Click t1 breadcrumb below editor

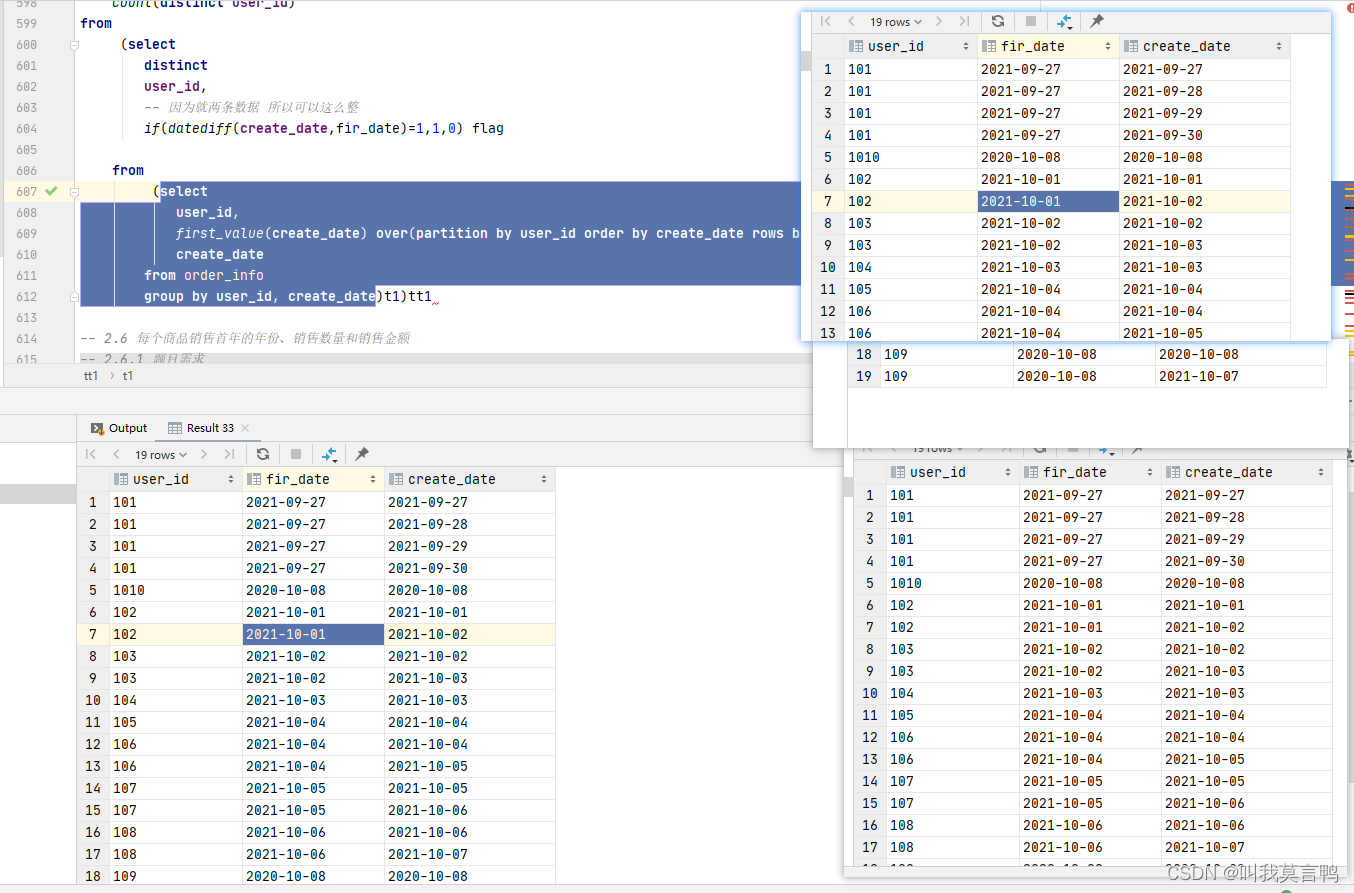pyautogui.click(x=128, y=376)
